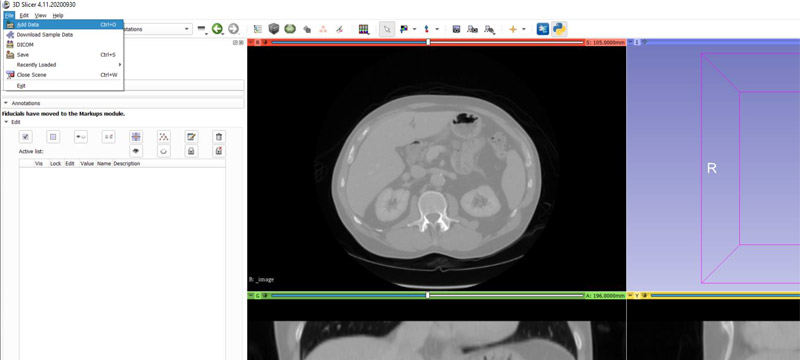This screenshot has height=360, width=800.
Task: Show the Python interactor
Action: (x=559, y=29)
